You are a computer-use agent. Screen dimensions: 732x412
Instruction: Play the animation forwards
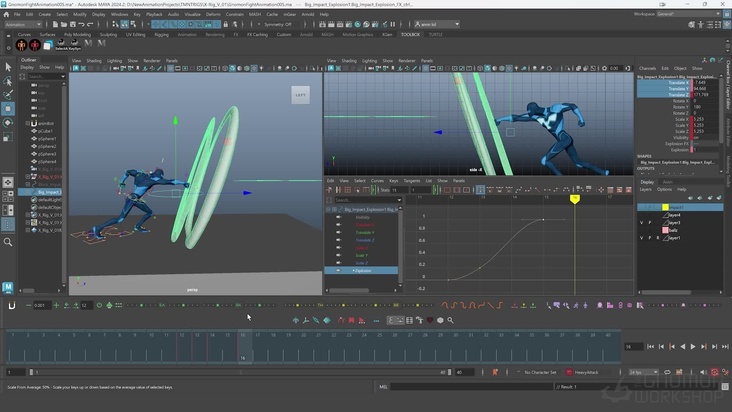click(693, 346)
